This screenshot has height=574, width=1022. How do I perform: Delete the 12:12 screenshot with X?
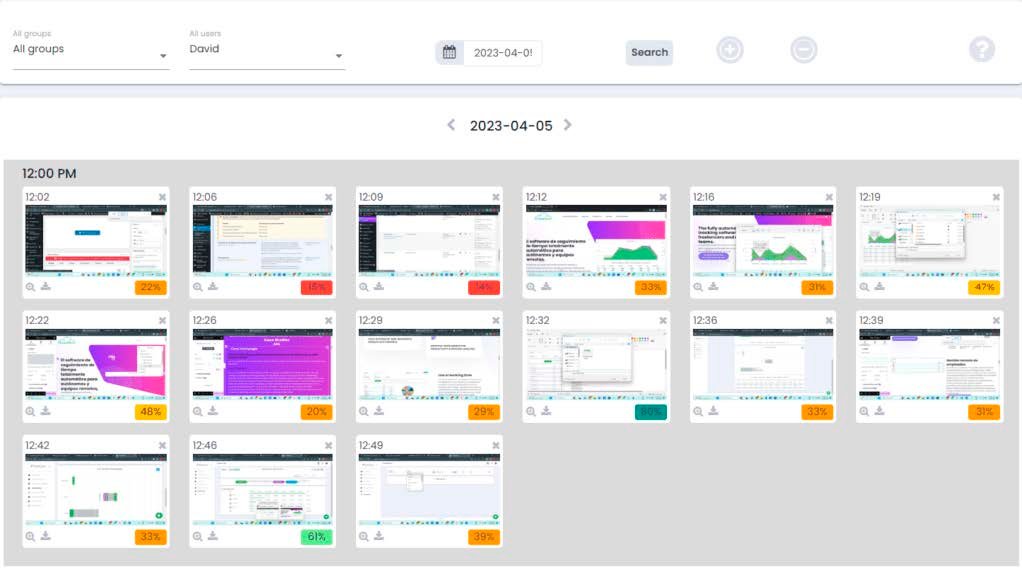click(x=662, y=197)
